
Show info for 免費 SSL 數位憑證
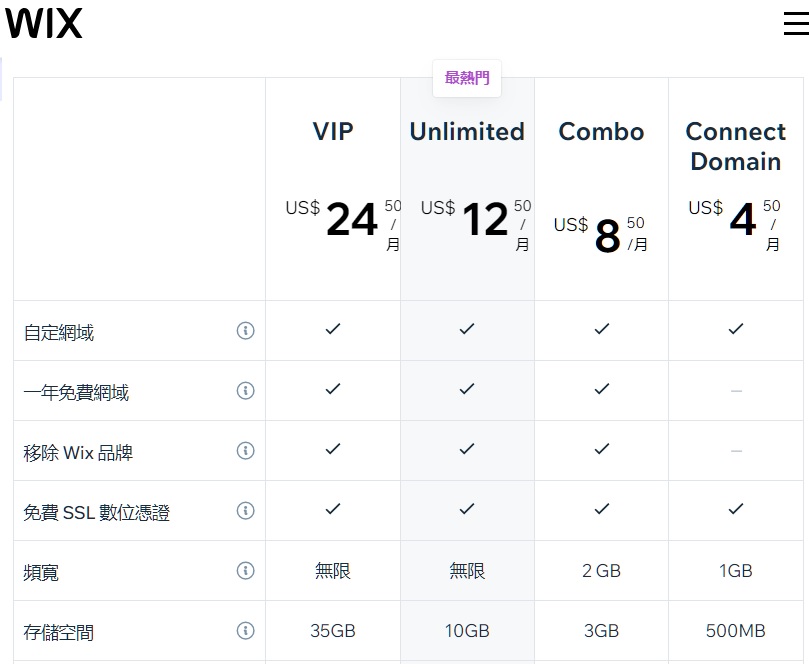pyautogui.click(x=246, y=511)
